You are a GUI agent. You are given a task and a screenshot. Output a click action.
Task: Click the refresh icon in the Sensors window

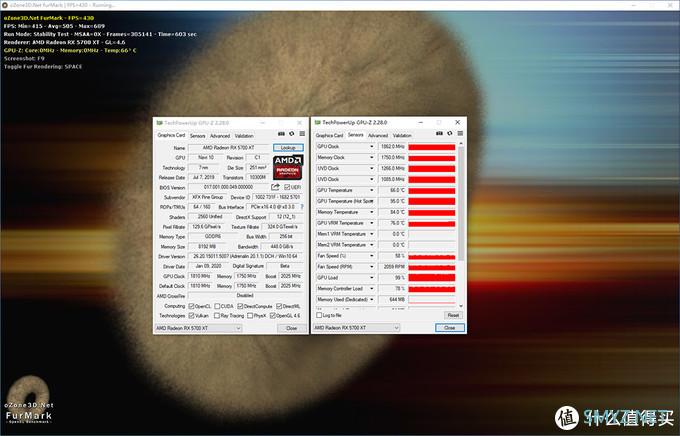tap(450, 134)
